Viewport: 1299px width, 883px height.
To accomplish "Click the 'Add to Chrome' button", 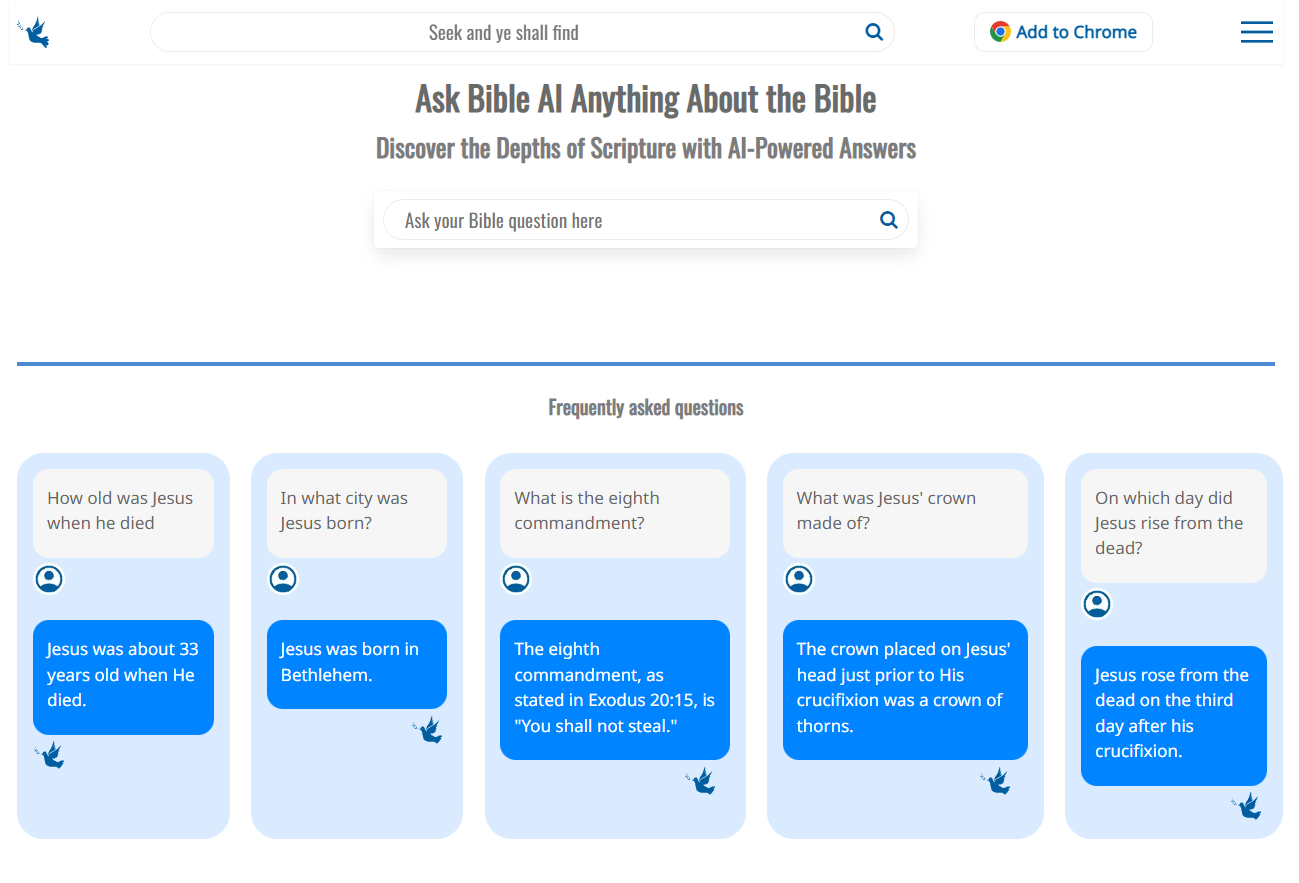I will [x=1063, y=31].
